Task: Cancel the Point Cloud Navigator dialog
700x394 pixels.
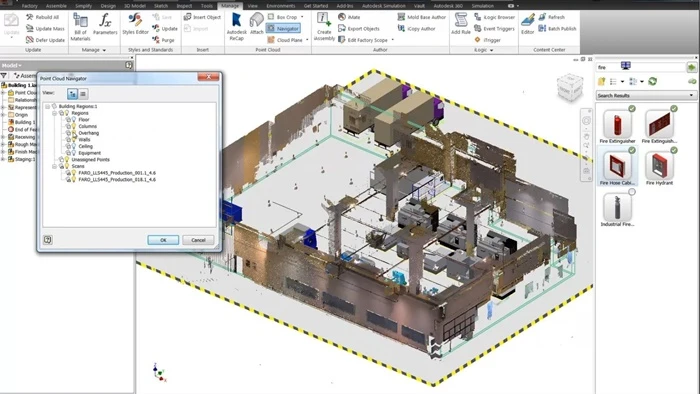Action: [x=198, y=240]
